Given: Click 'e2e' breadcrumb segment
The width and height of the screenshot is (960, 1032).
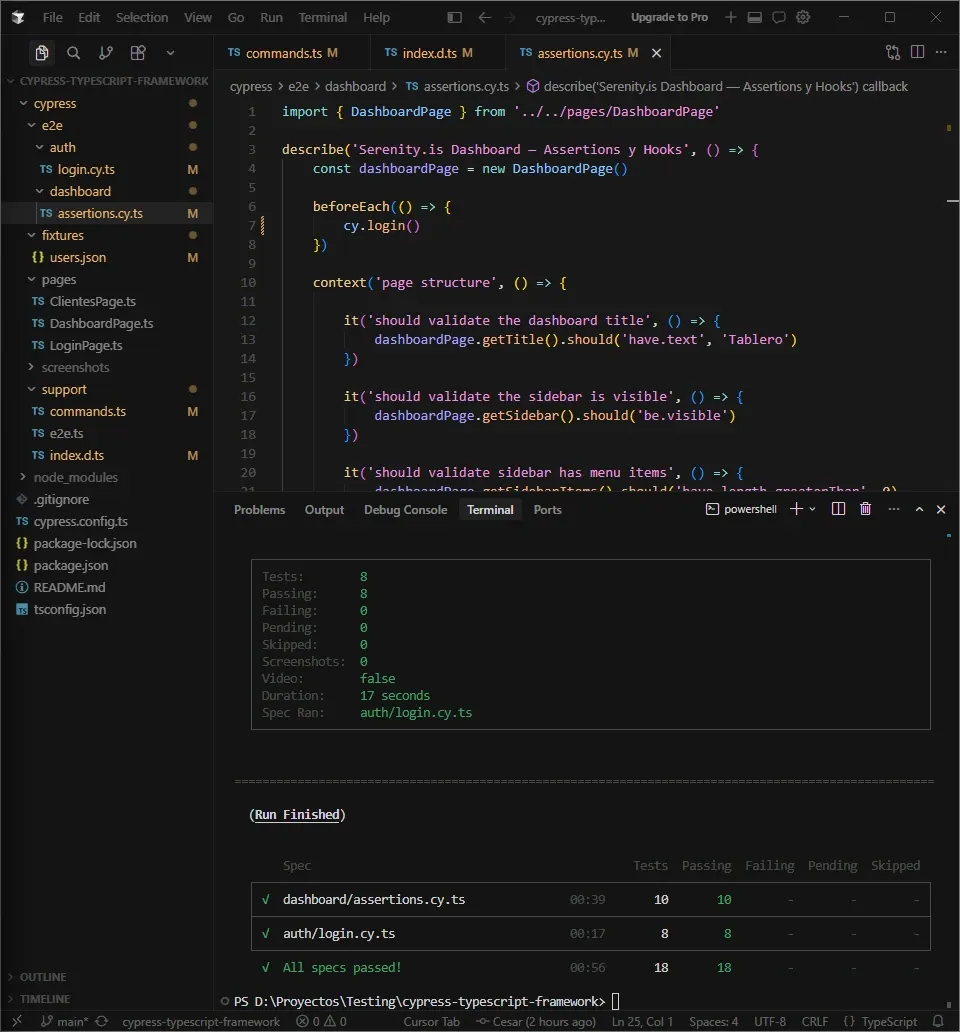Looking at the screenshot, I should click(x=298, y=86).
